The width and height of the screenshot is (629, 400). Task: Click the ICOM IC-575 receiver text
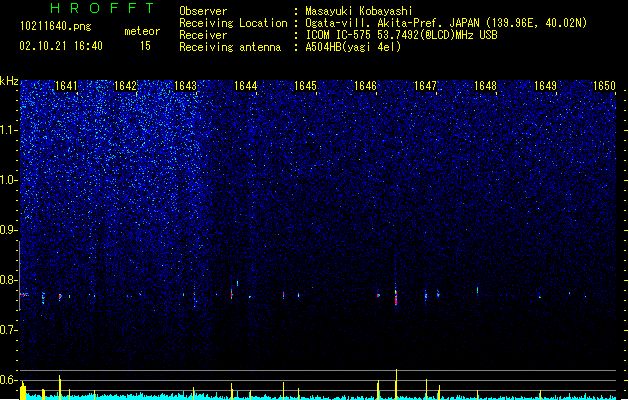401,35
